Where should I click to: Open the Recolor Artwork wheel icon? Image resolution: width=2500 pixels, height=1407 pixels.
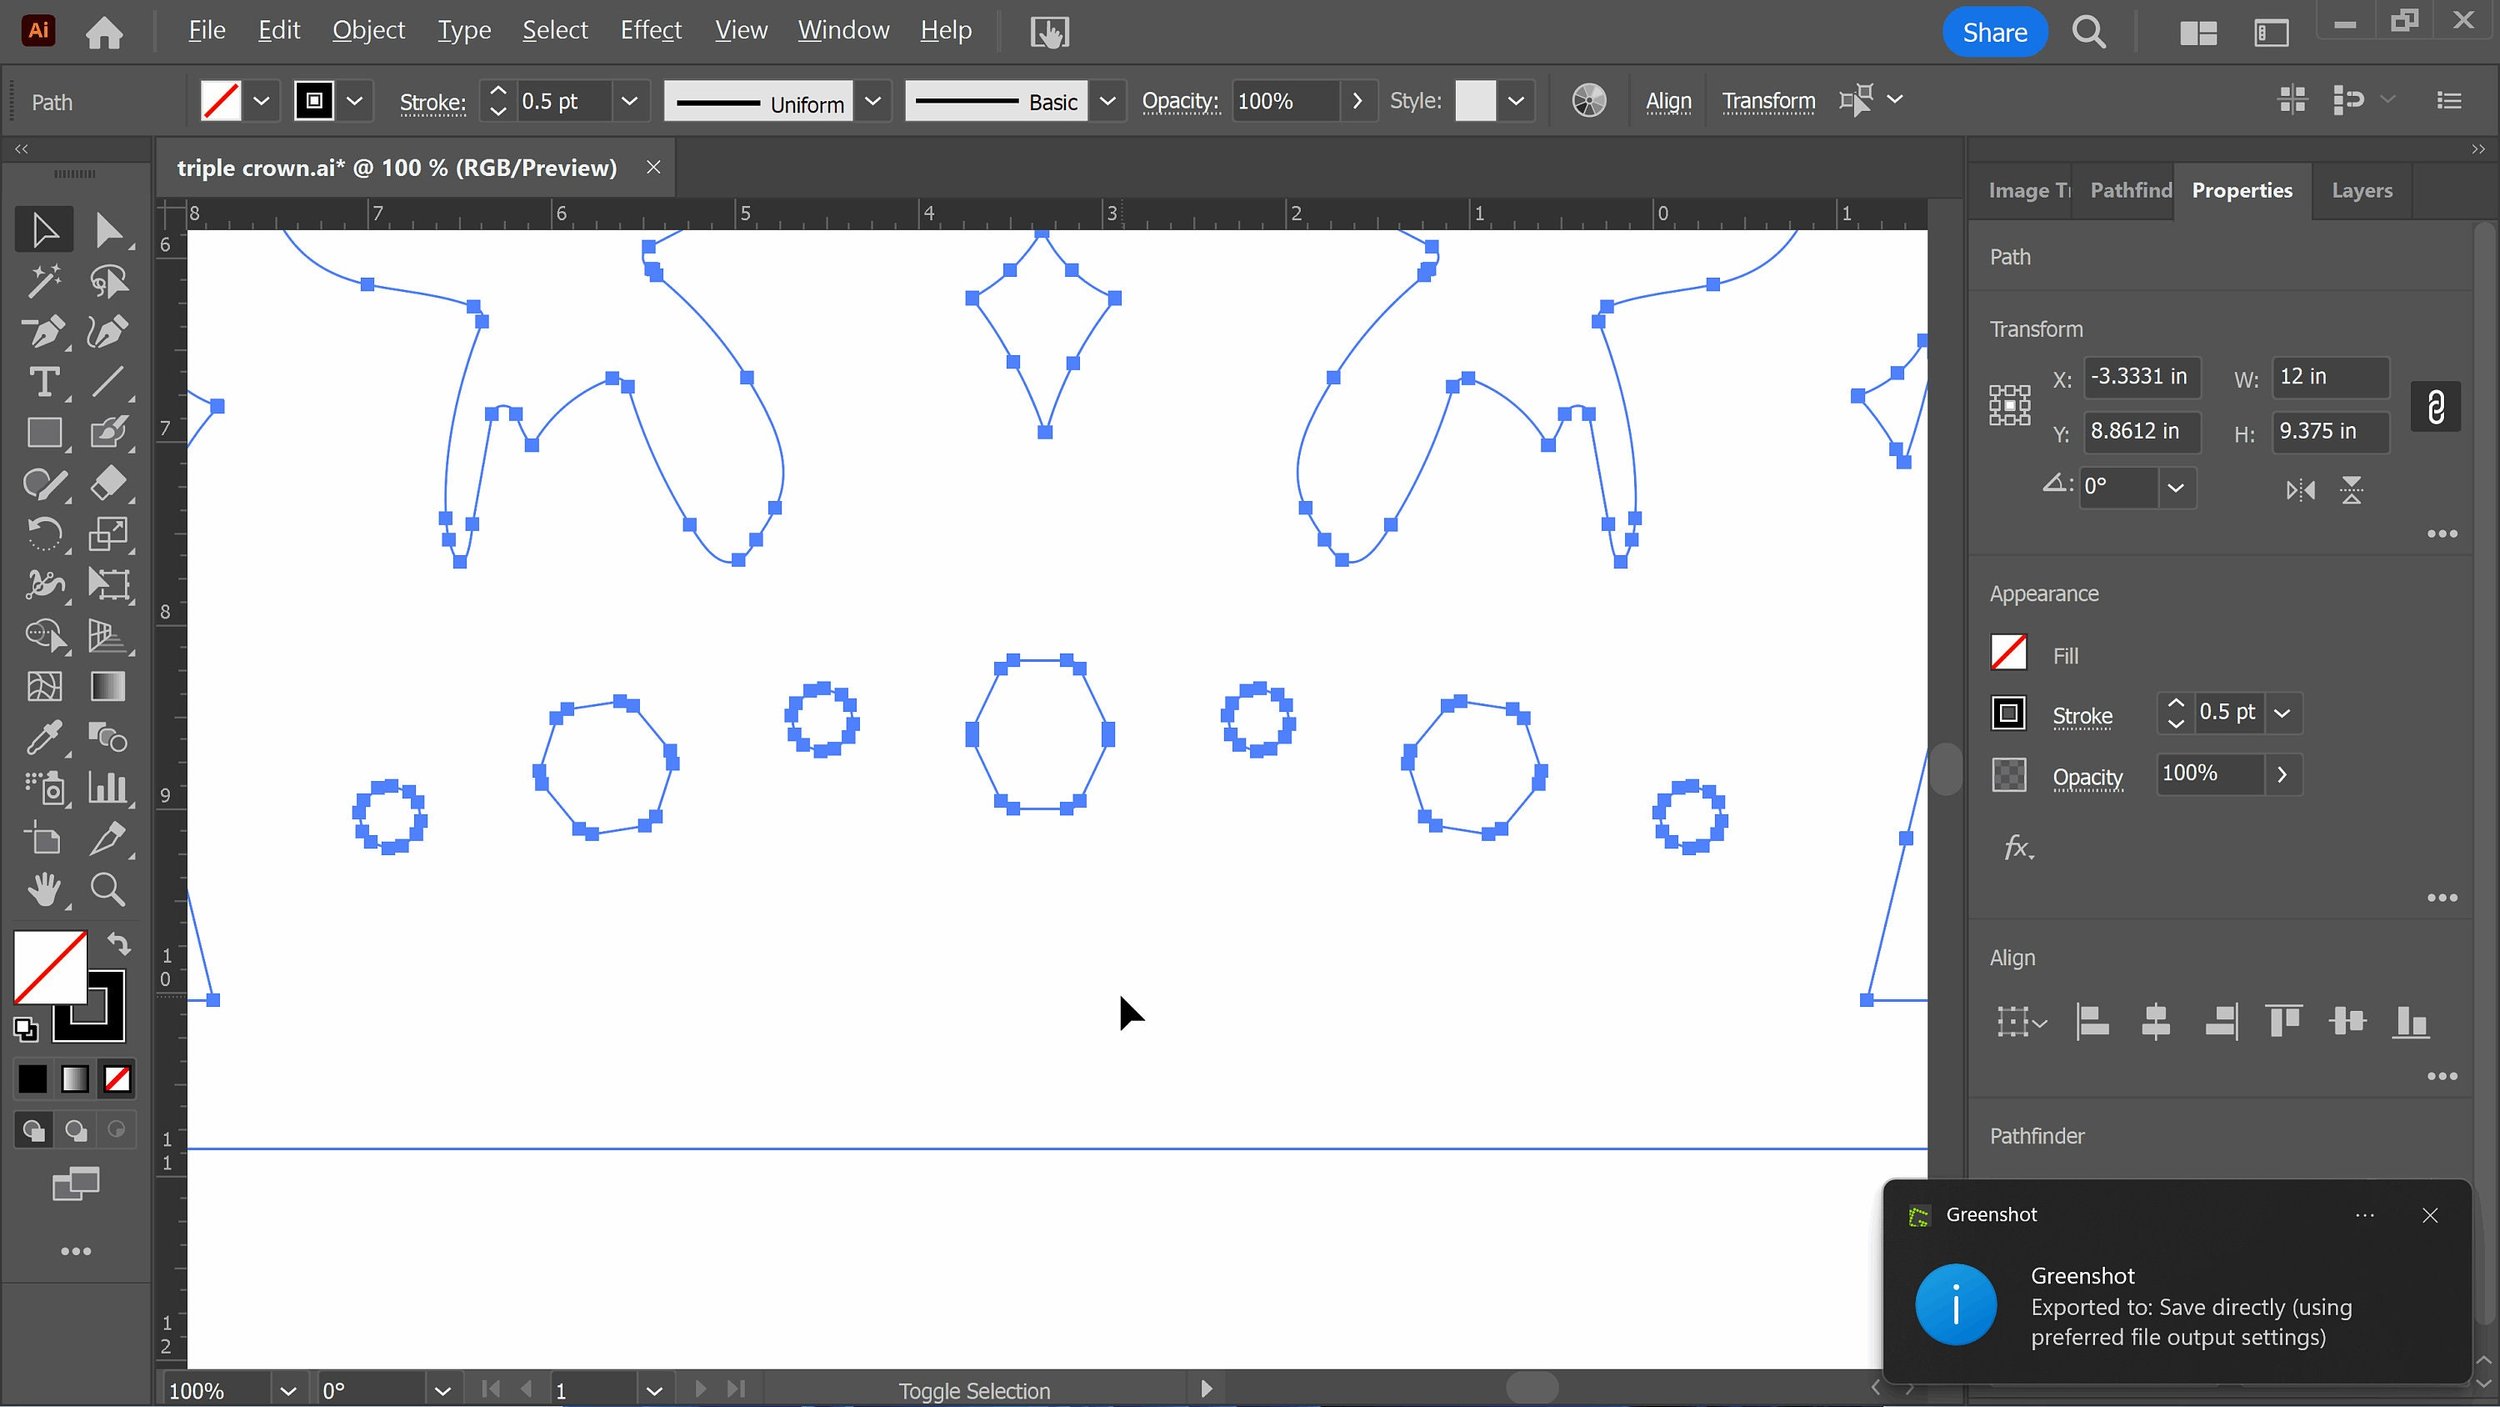1588,101
